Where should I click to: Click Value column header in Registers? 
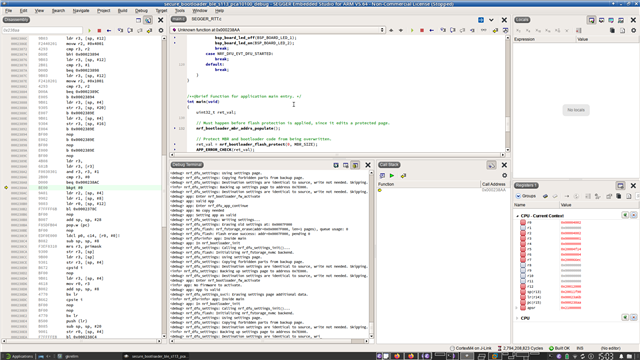click(x=599, y=205)
